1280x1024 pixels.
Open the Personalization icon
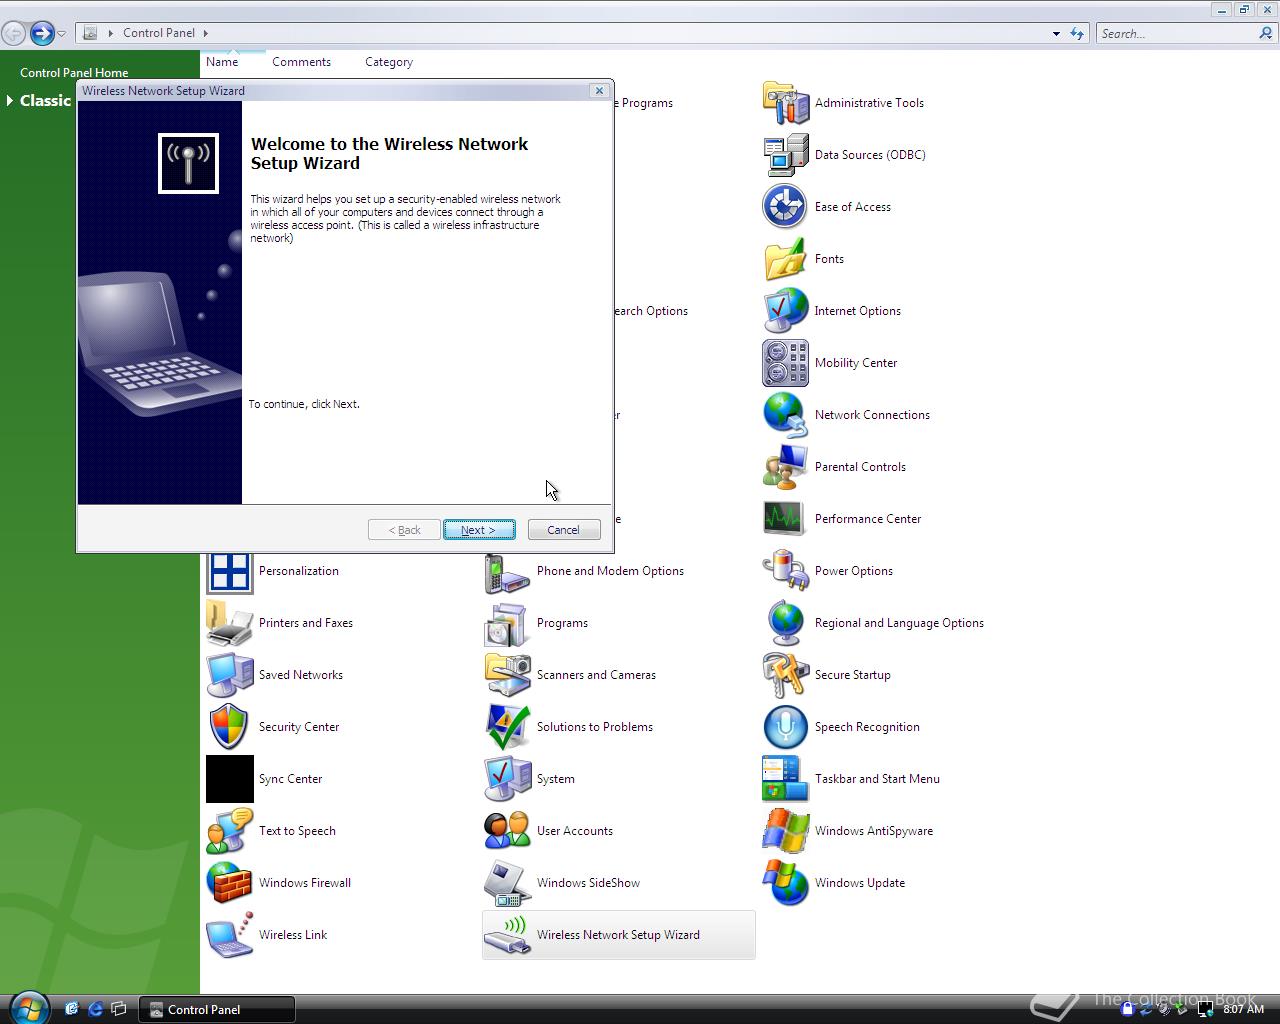[x=229, y=571]
